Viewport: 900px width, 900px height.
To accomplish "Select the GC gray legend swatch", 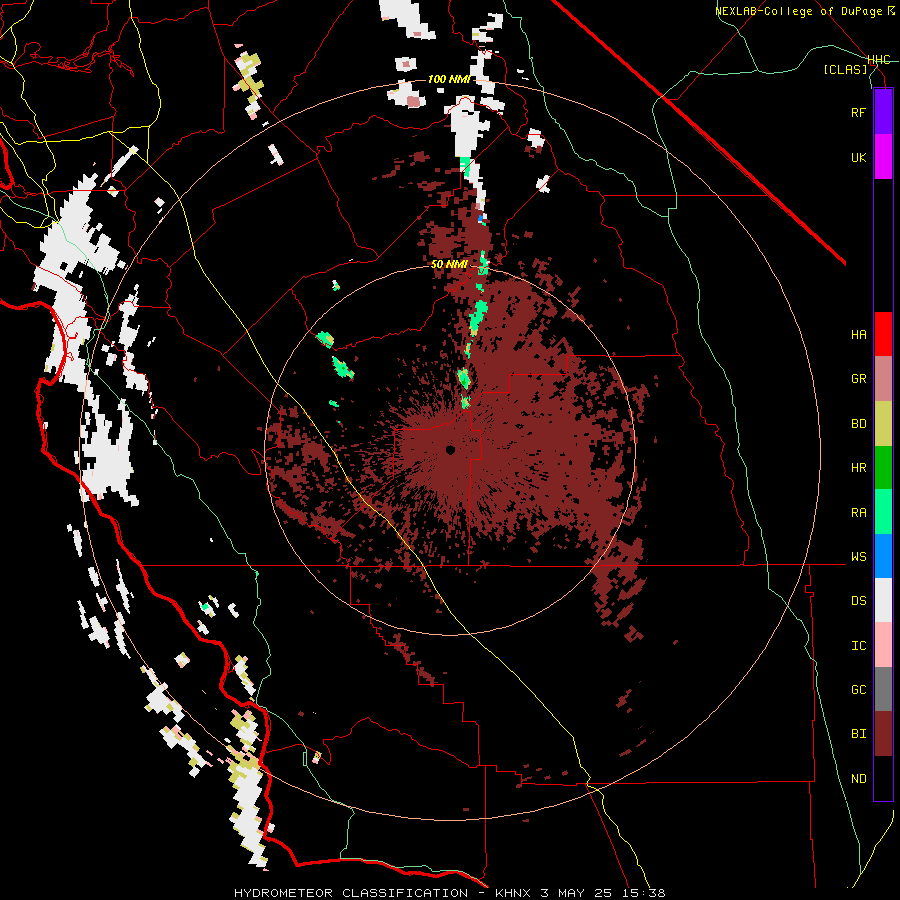I will tap(883, 689).
